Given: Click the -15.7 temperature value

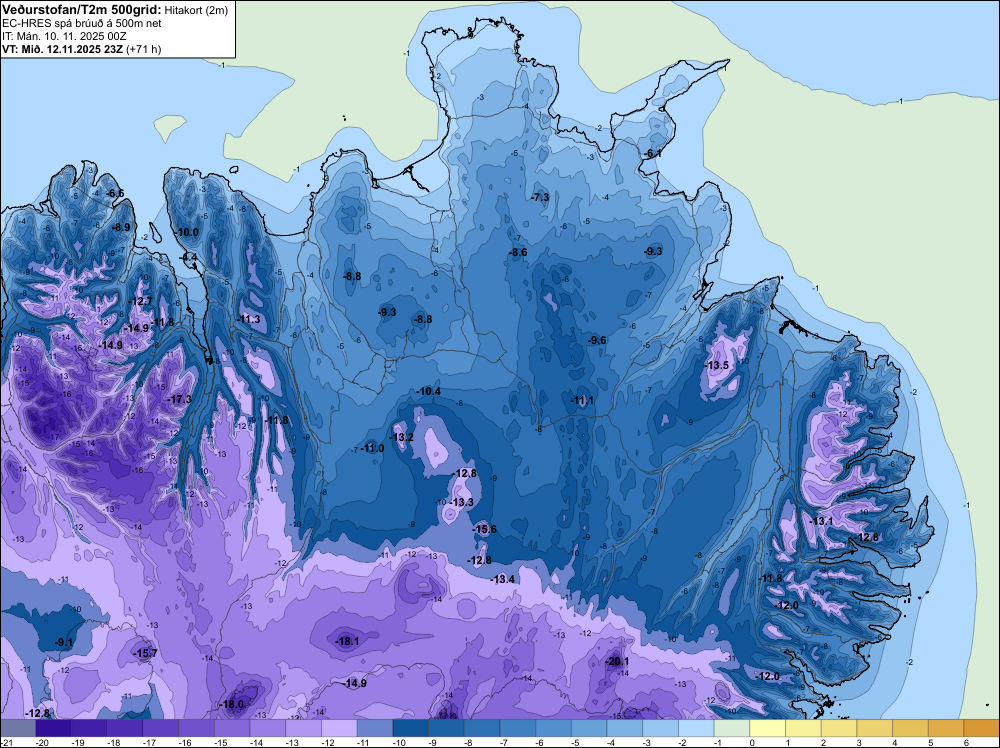Looking at the screenshot, I should pyautogui.click(x=145, y=653).
